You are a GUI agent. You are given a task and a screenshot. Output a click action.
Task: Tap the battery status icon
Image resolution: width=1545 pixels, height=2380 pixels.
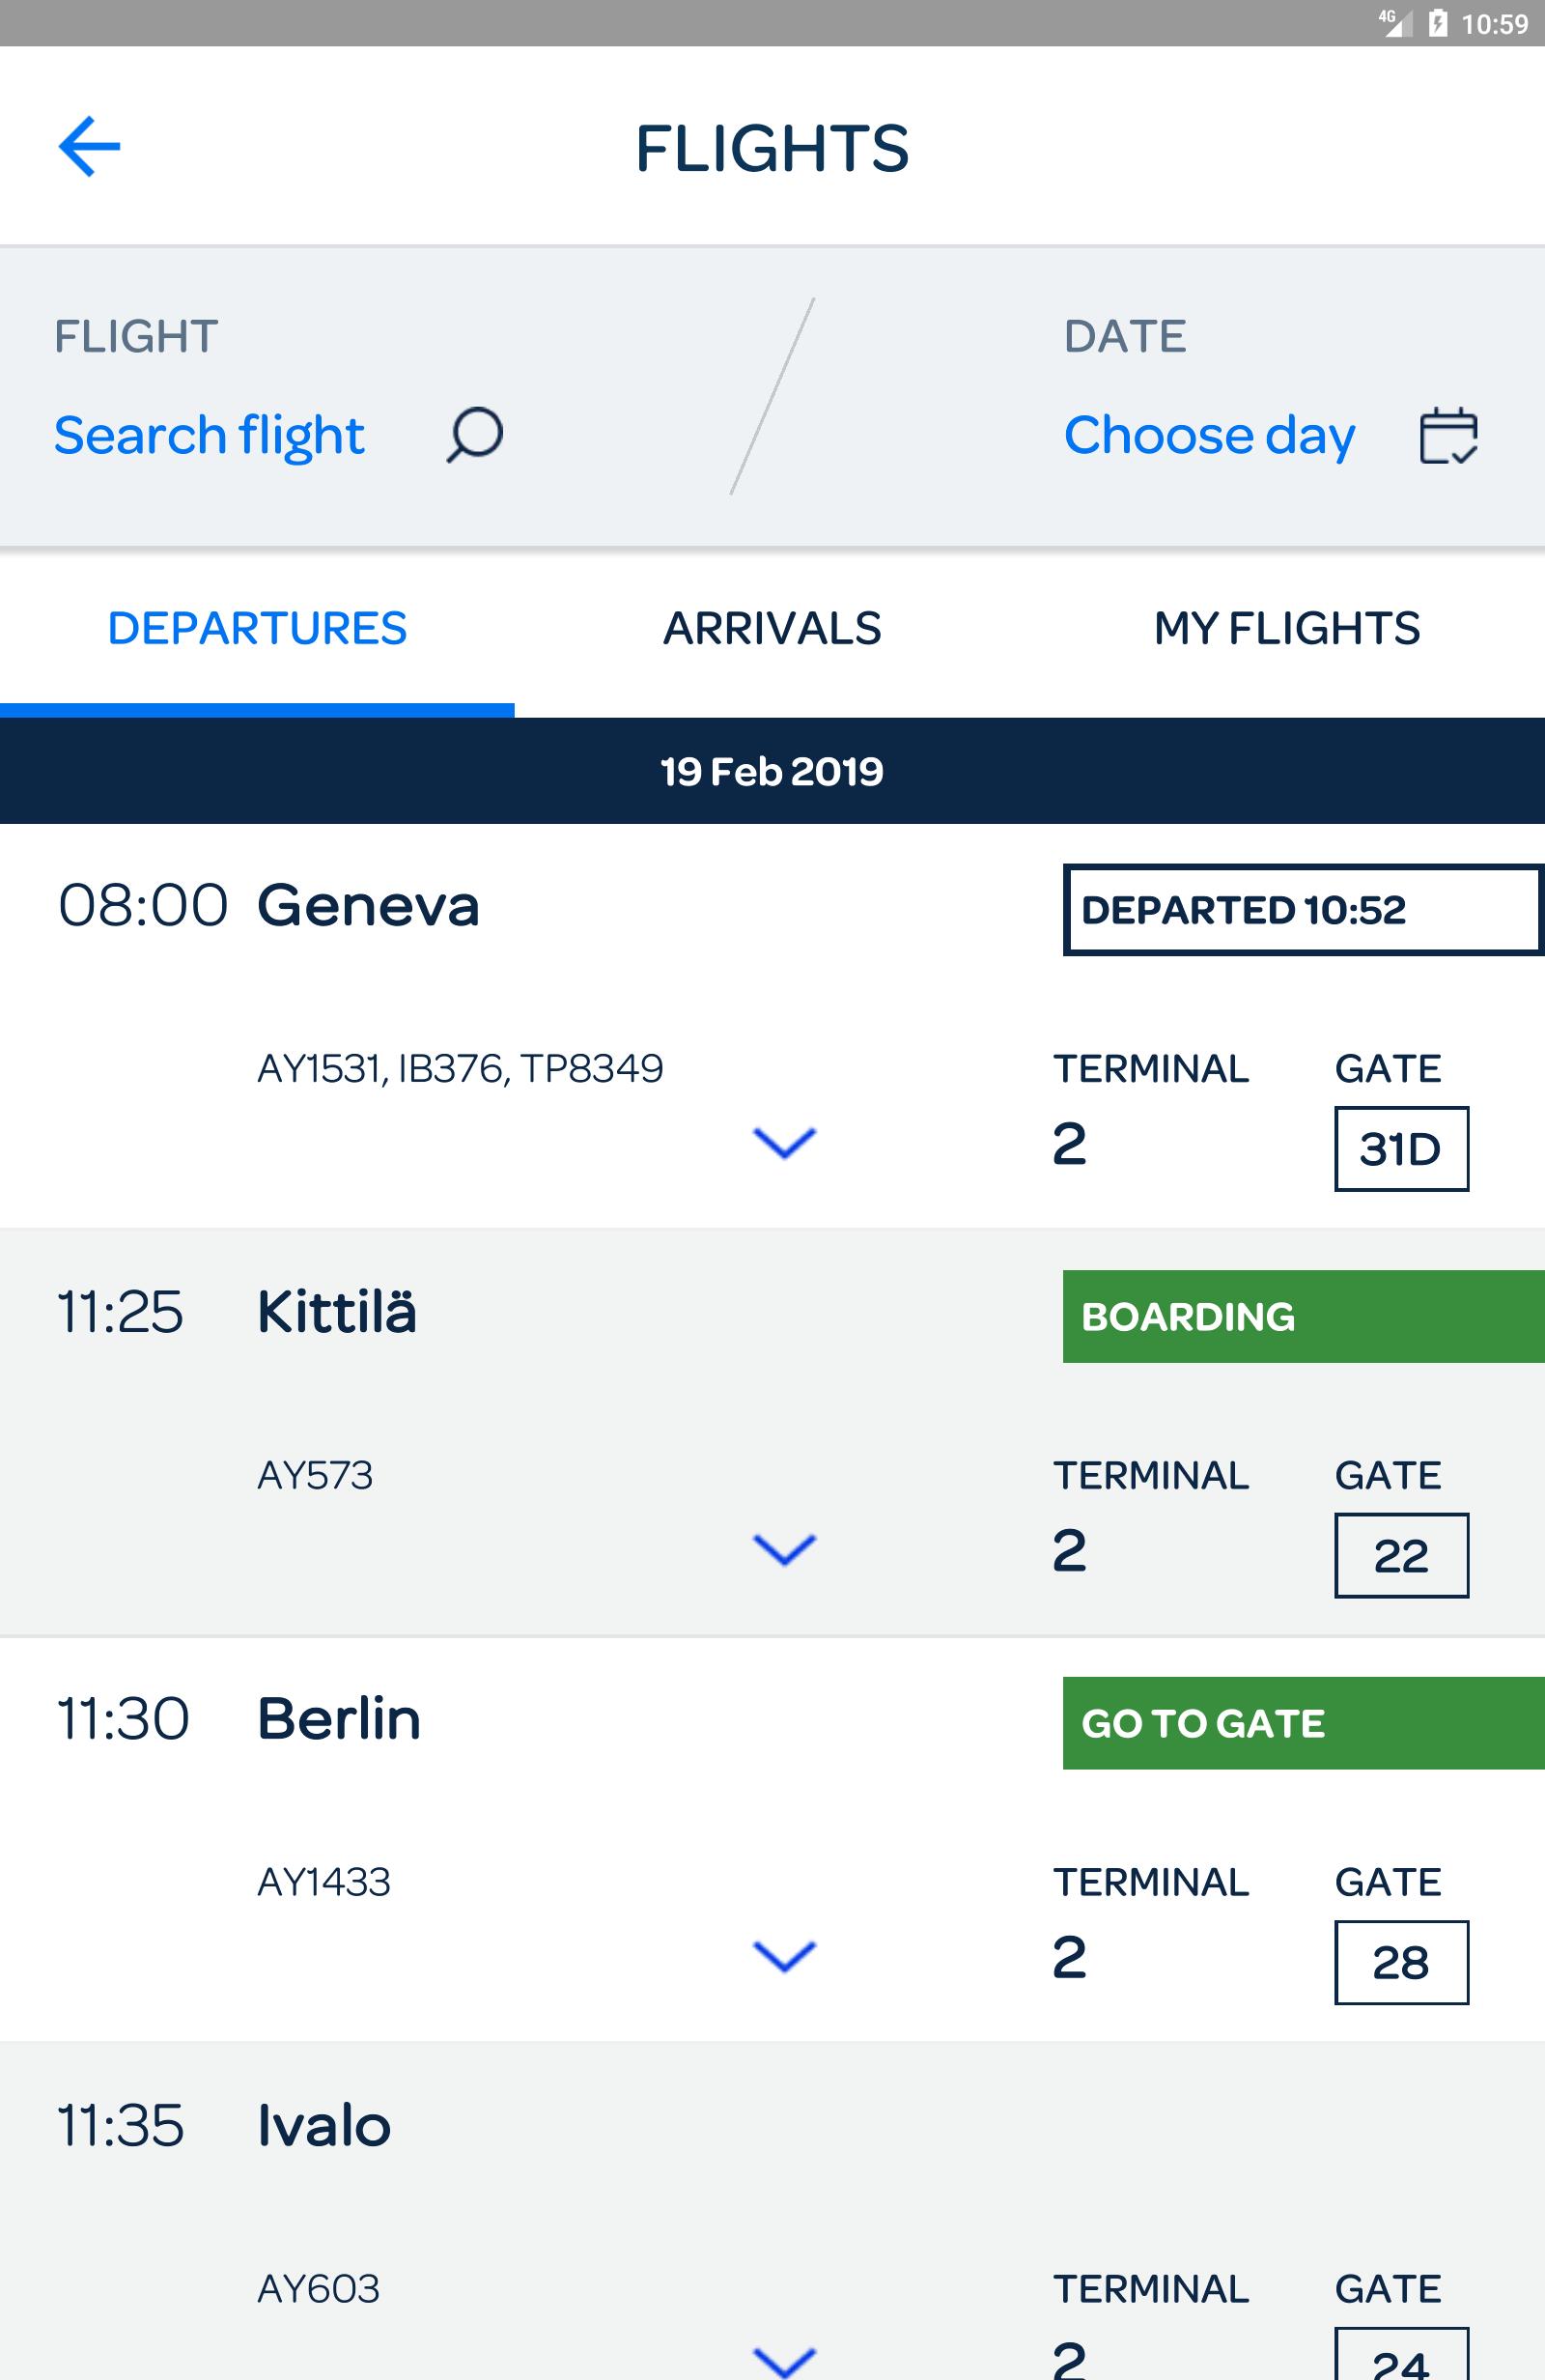pyautogui.click(x=1438, y=22)
